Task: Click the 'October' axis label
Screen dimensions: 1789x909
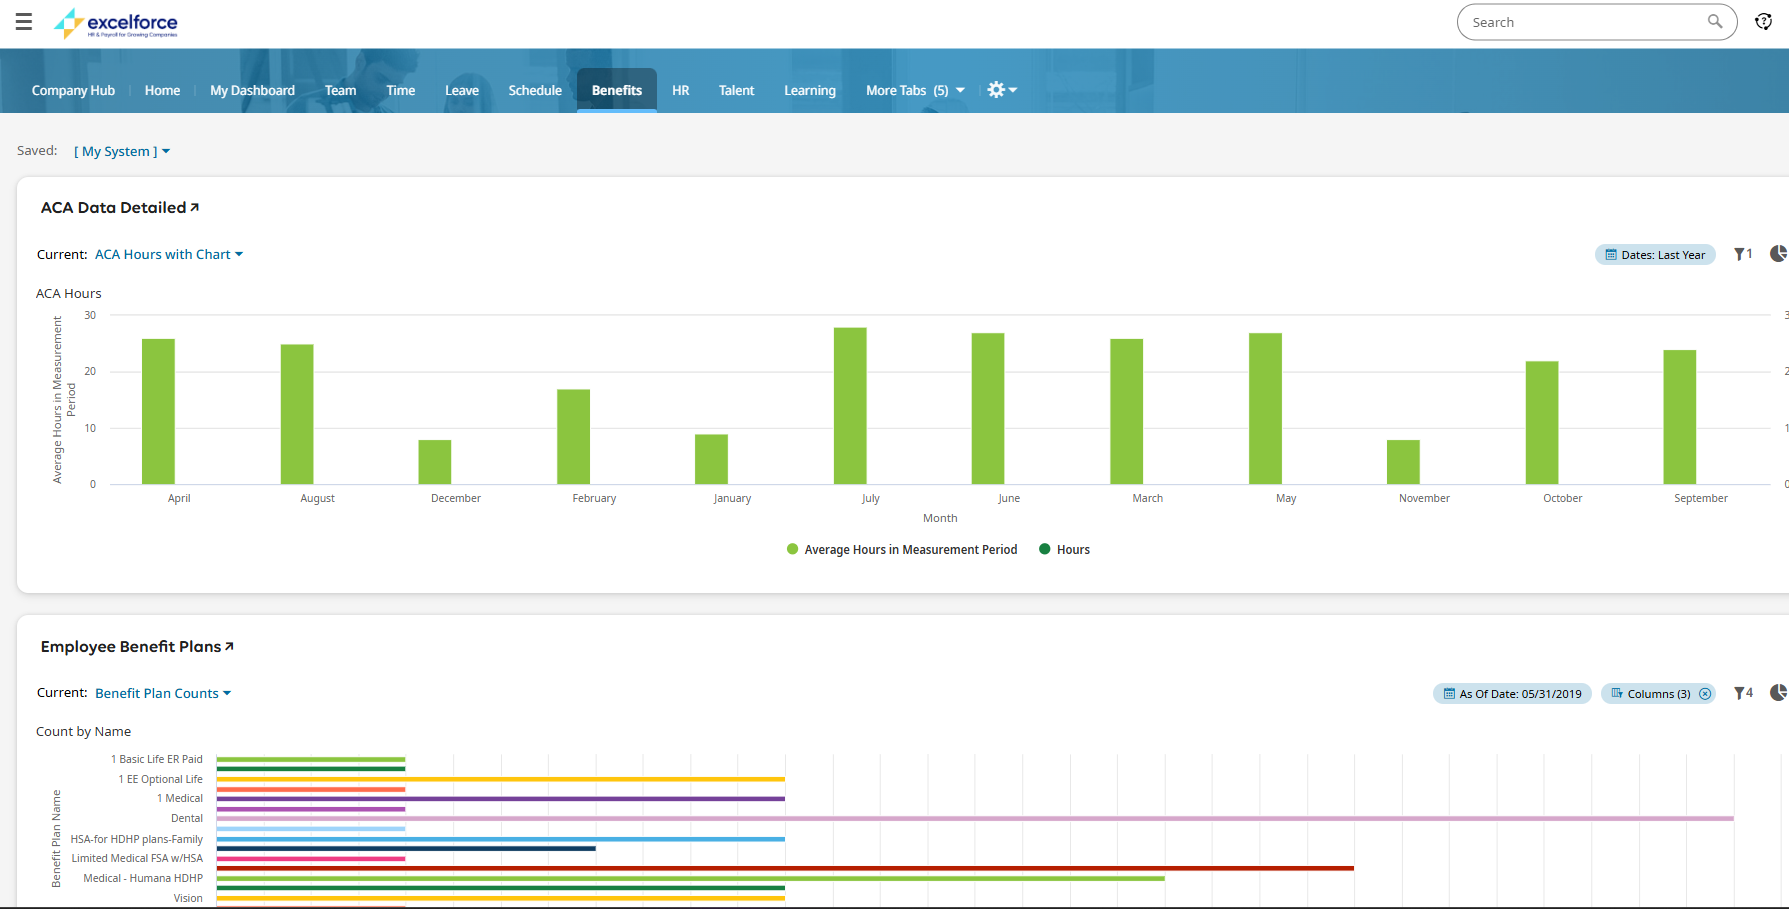Action: point(1562,498)
